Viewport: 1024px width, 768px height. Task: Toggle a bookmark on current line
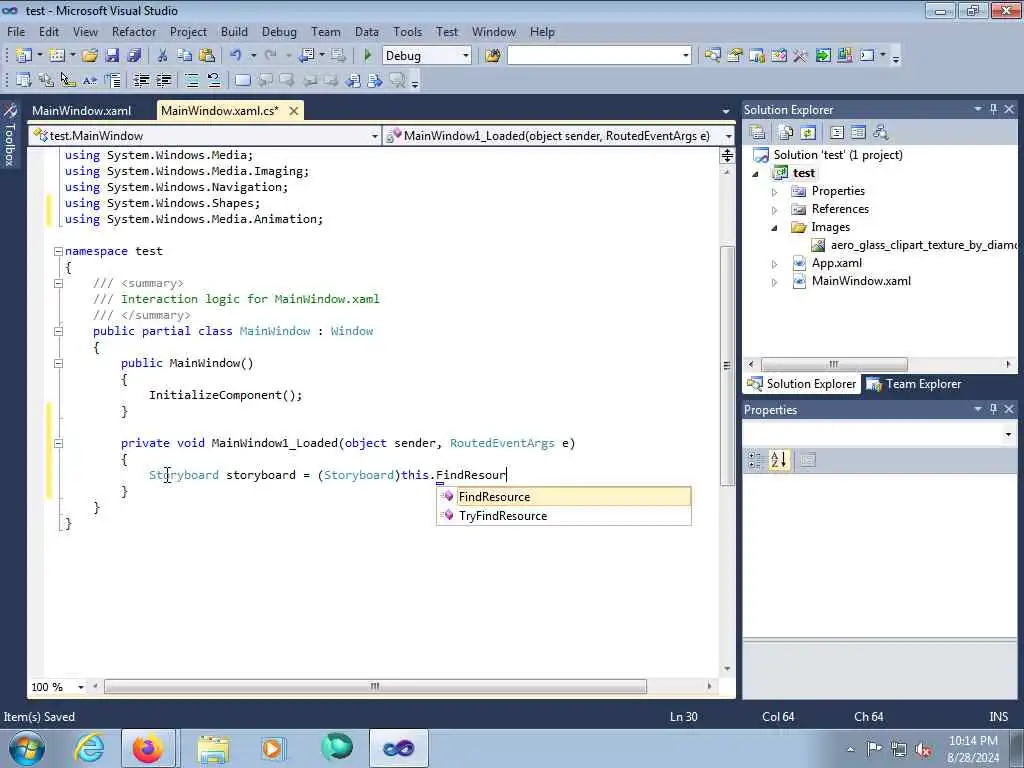[x=242, y=80]
